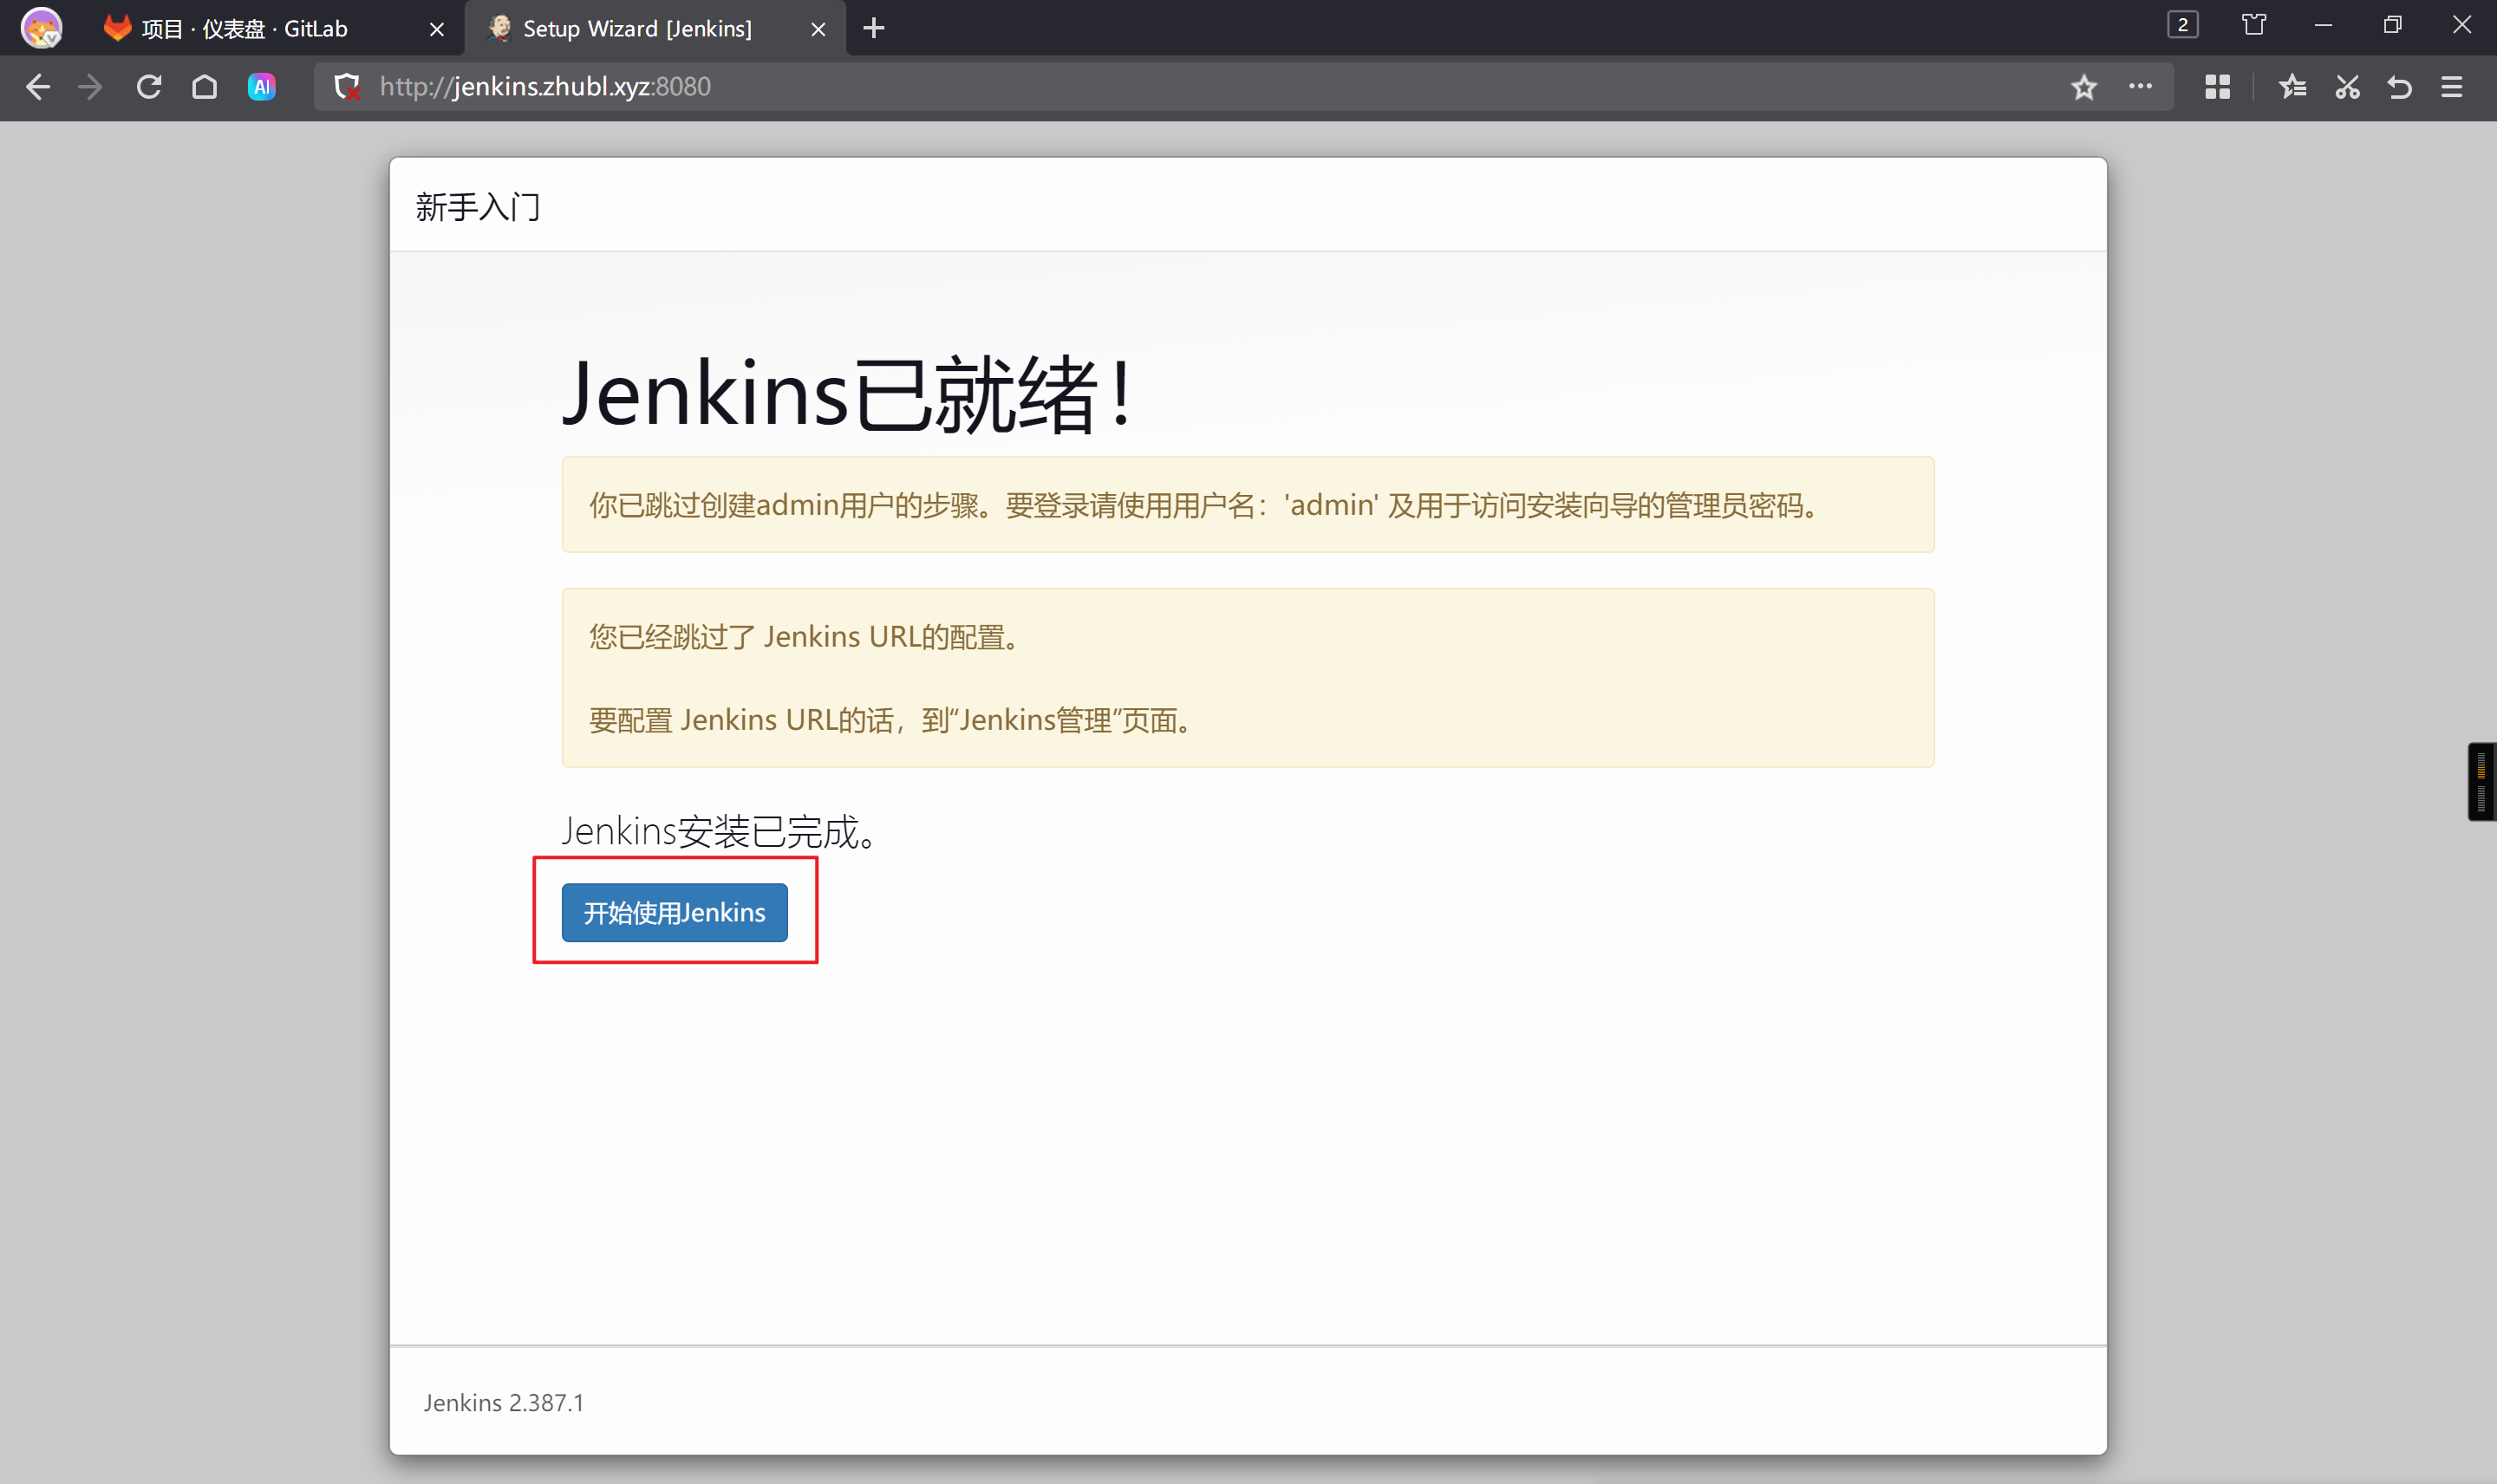Screen dimensions: 2497x1484
Task: Go to the browser home page icon
Action: [205, 87]
